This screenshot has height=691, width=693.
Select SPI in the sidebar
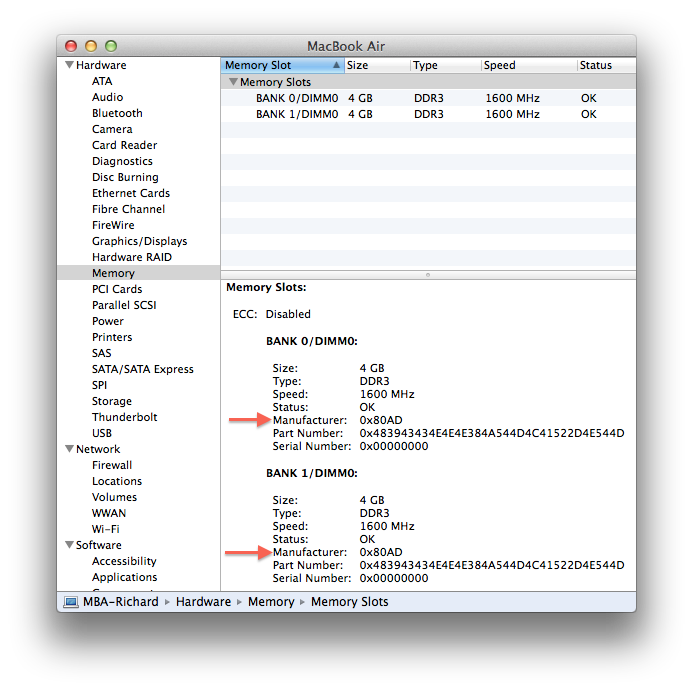[99, 385]
